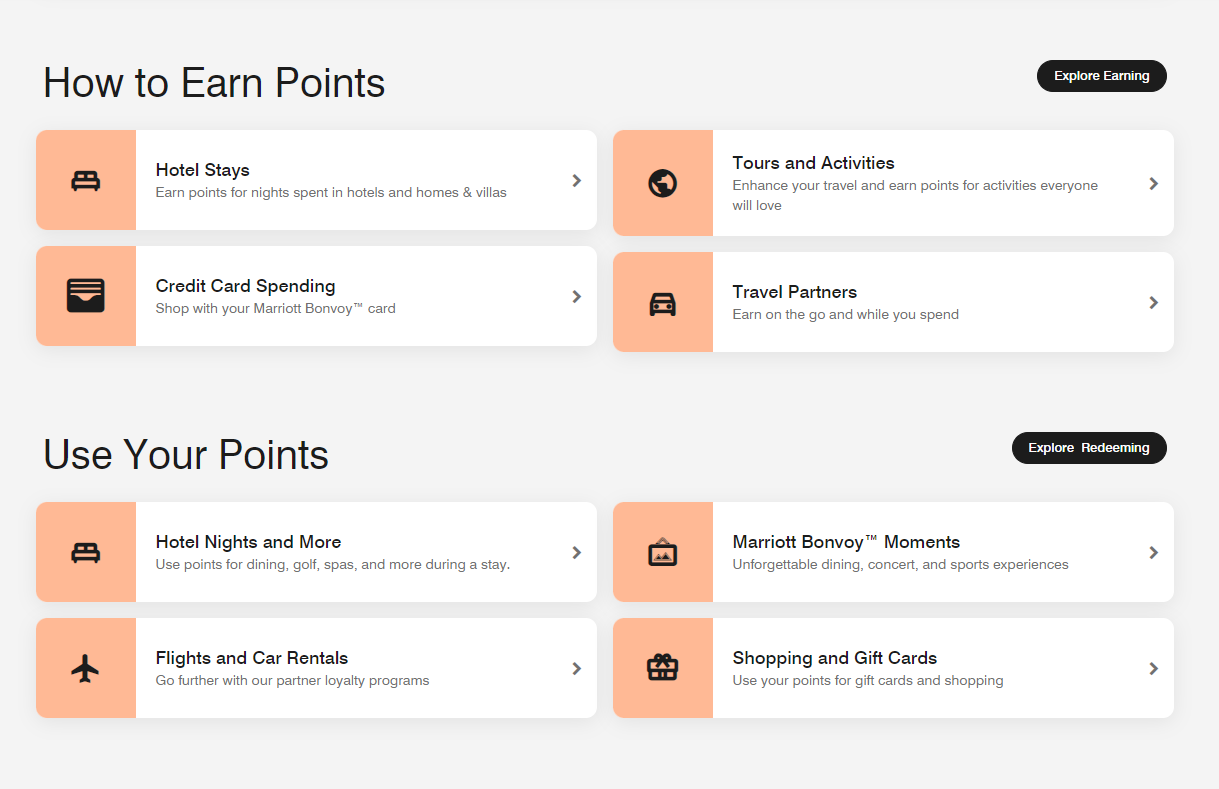Open the Flights and Car Rentals chevron

click(577, 668)
